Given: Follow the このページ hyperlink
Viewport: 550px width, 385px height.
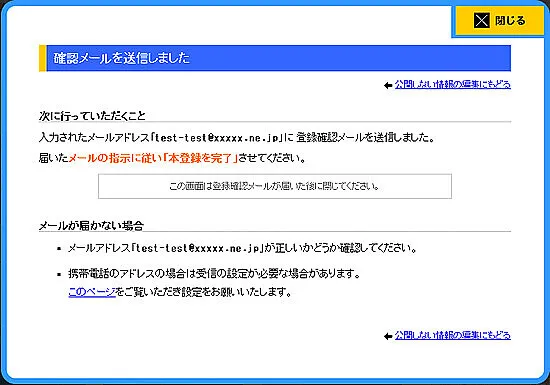Looking at the screenshot, I should pos(92,292).
